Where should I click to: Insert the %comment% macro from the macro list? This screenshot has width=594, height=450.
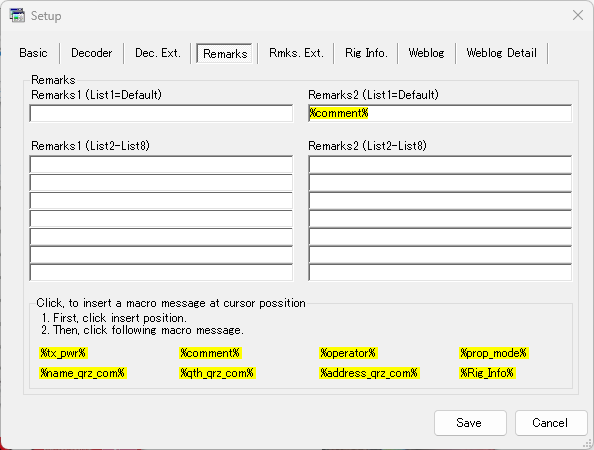(x=210, y=353)
